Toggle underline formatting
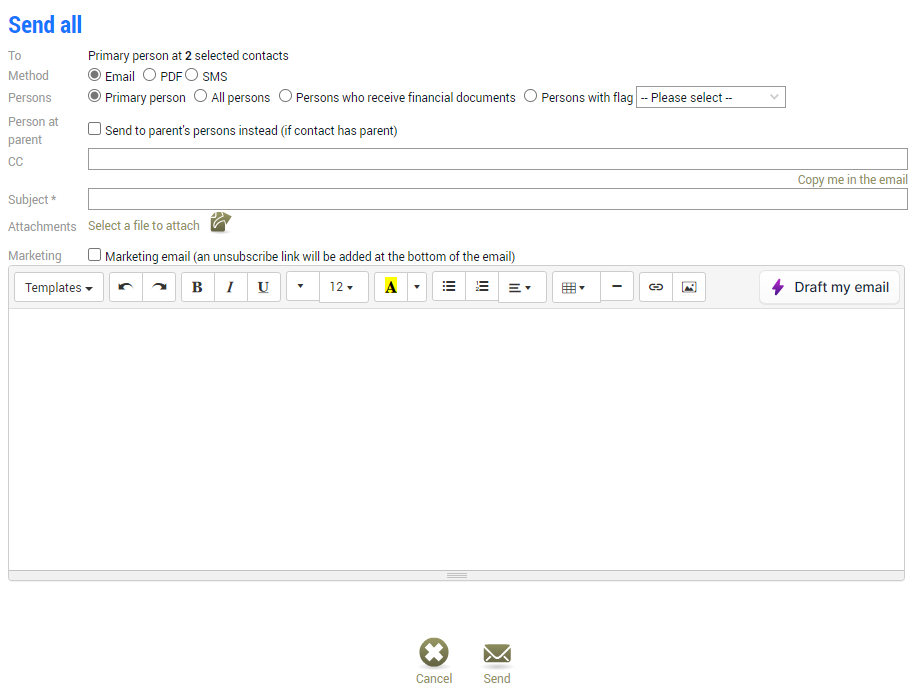 point(263,287)
